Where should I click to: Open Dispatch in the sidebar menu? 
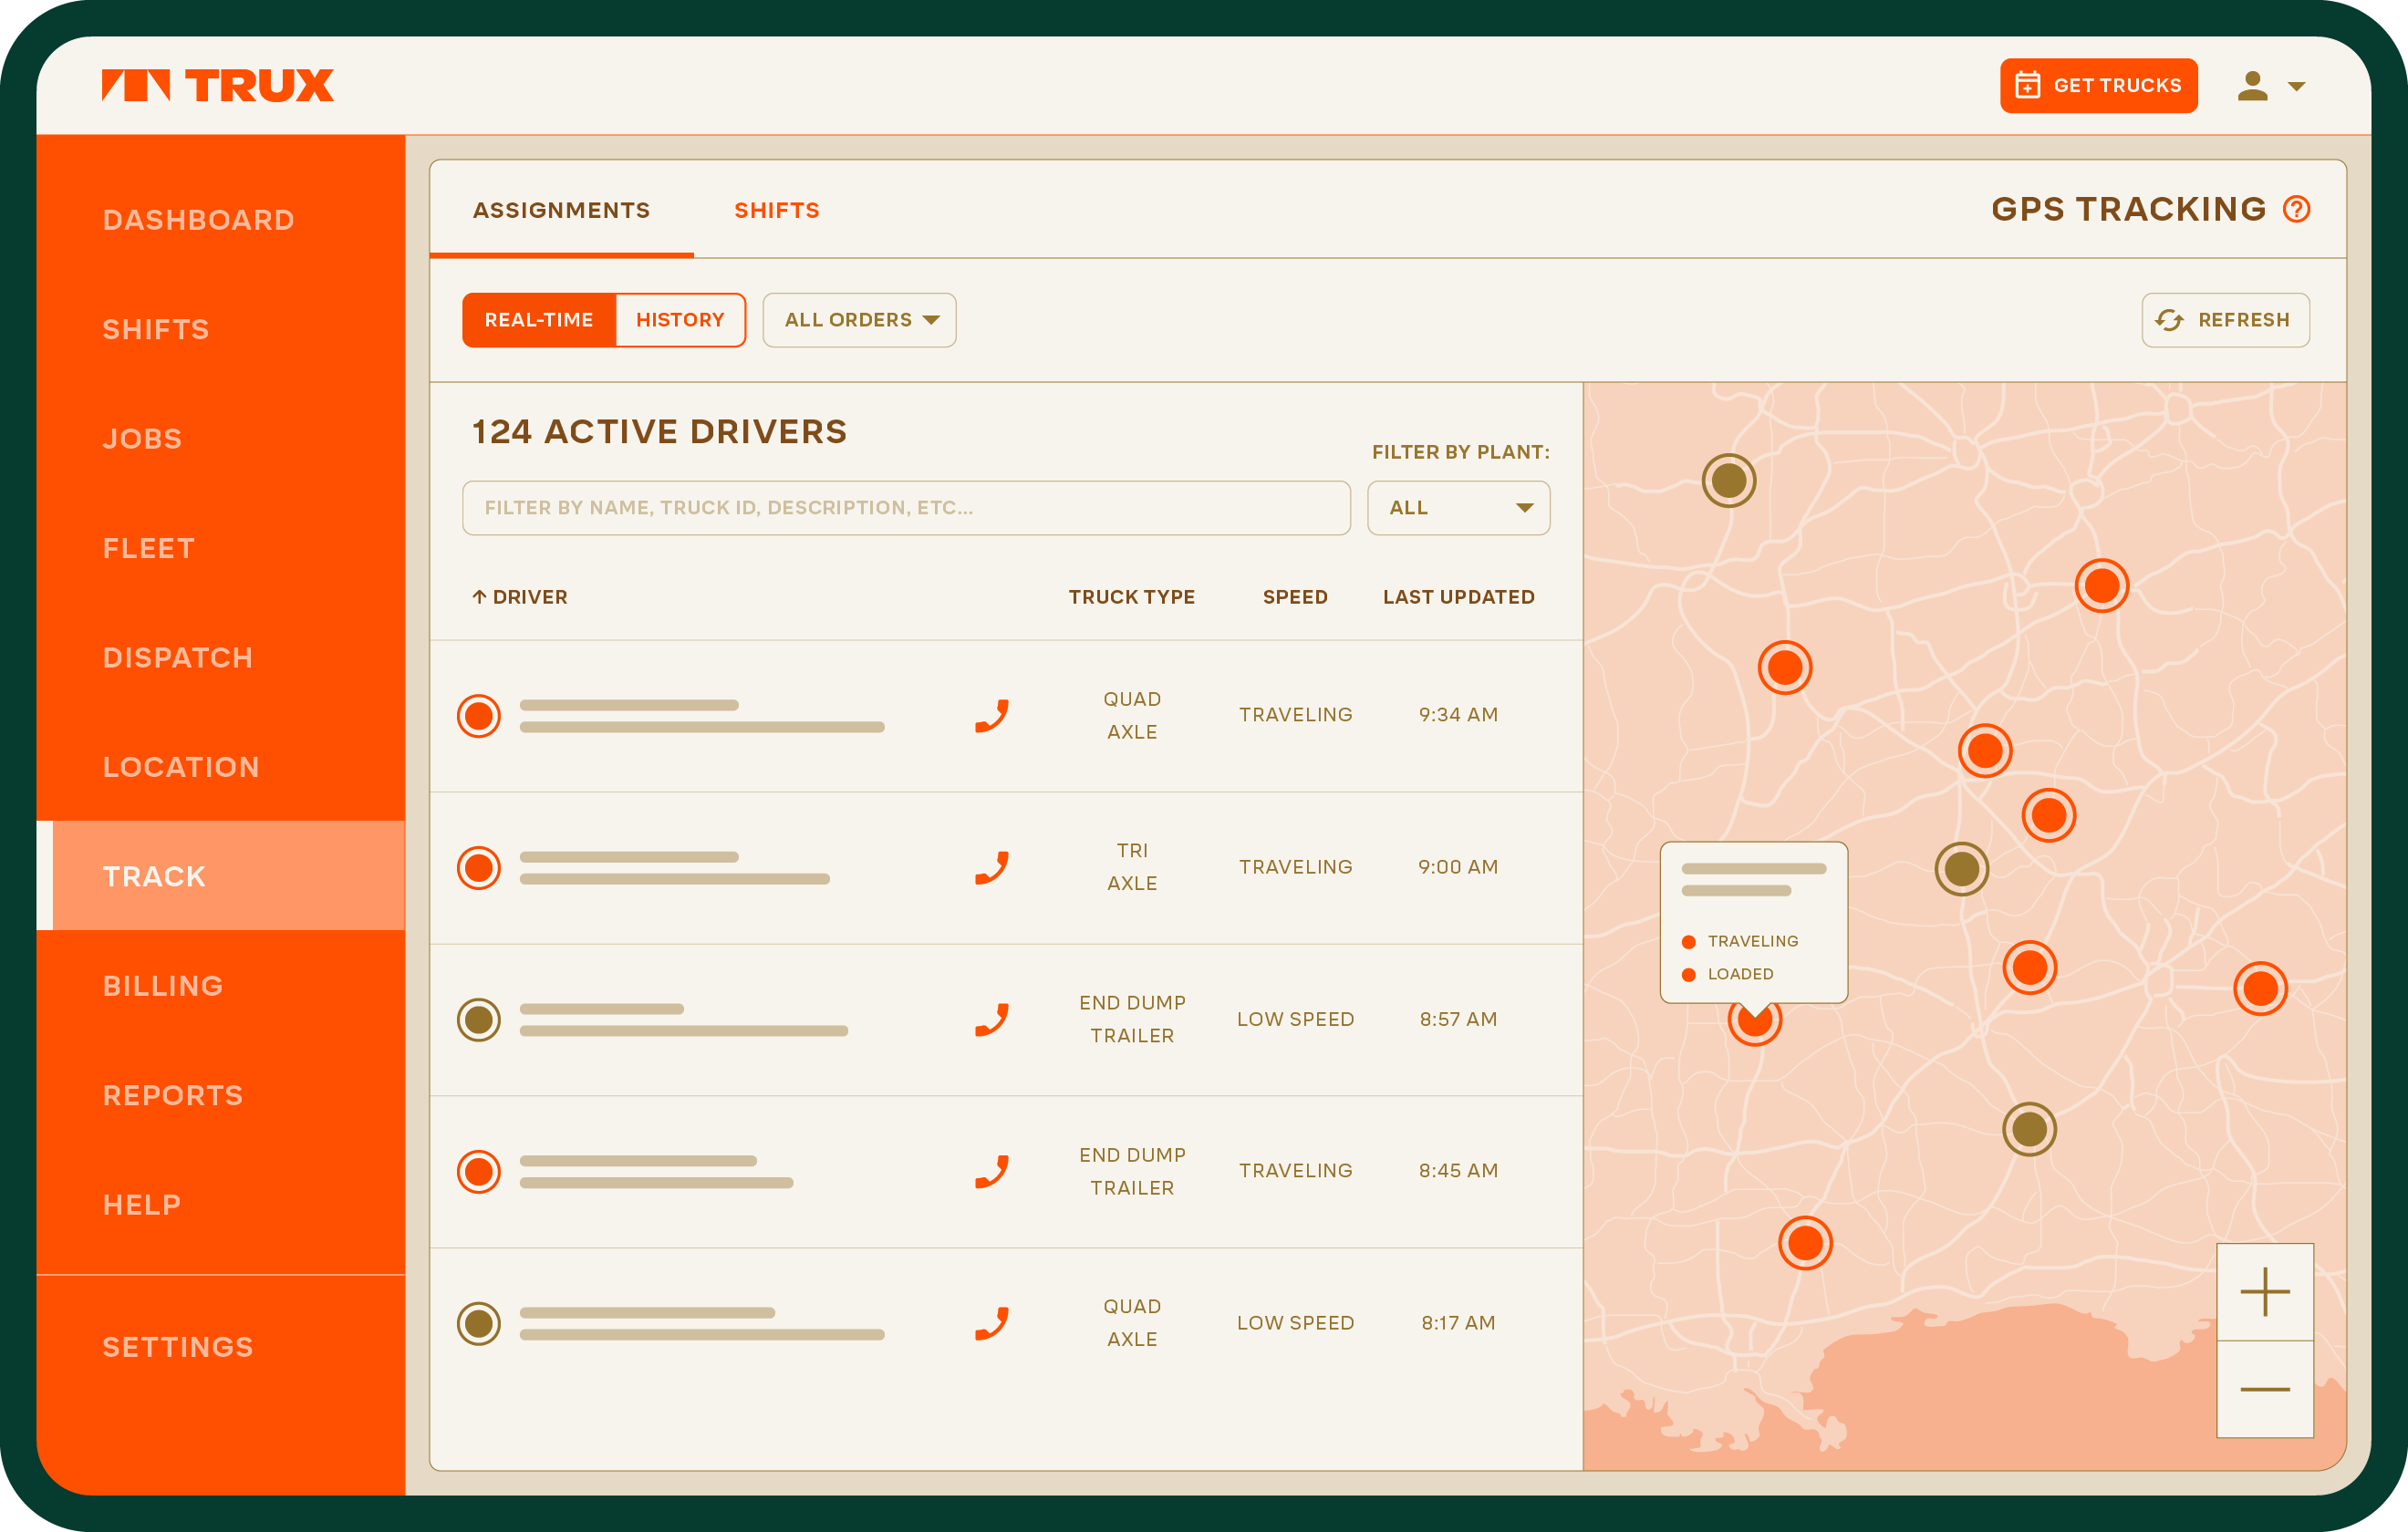tap(178, 658)
